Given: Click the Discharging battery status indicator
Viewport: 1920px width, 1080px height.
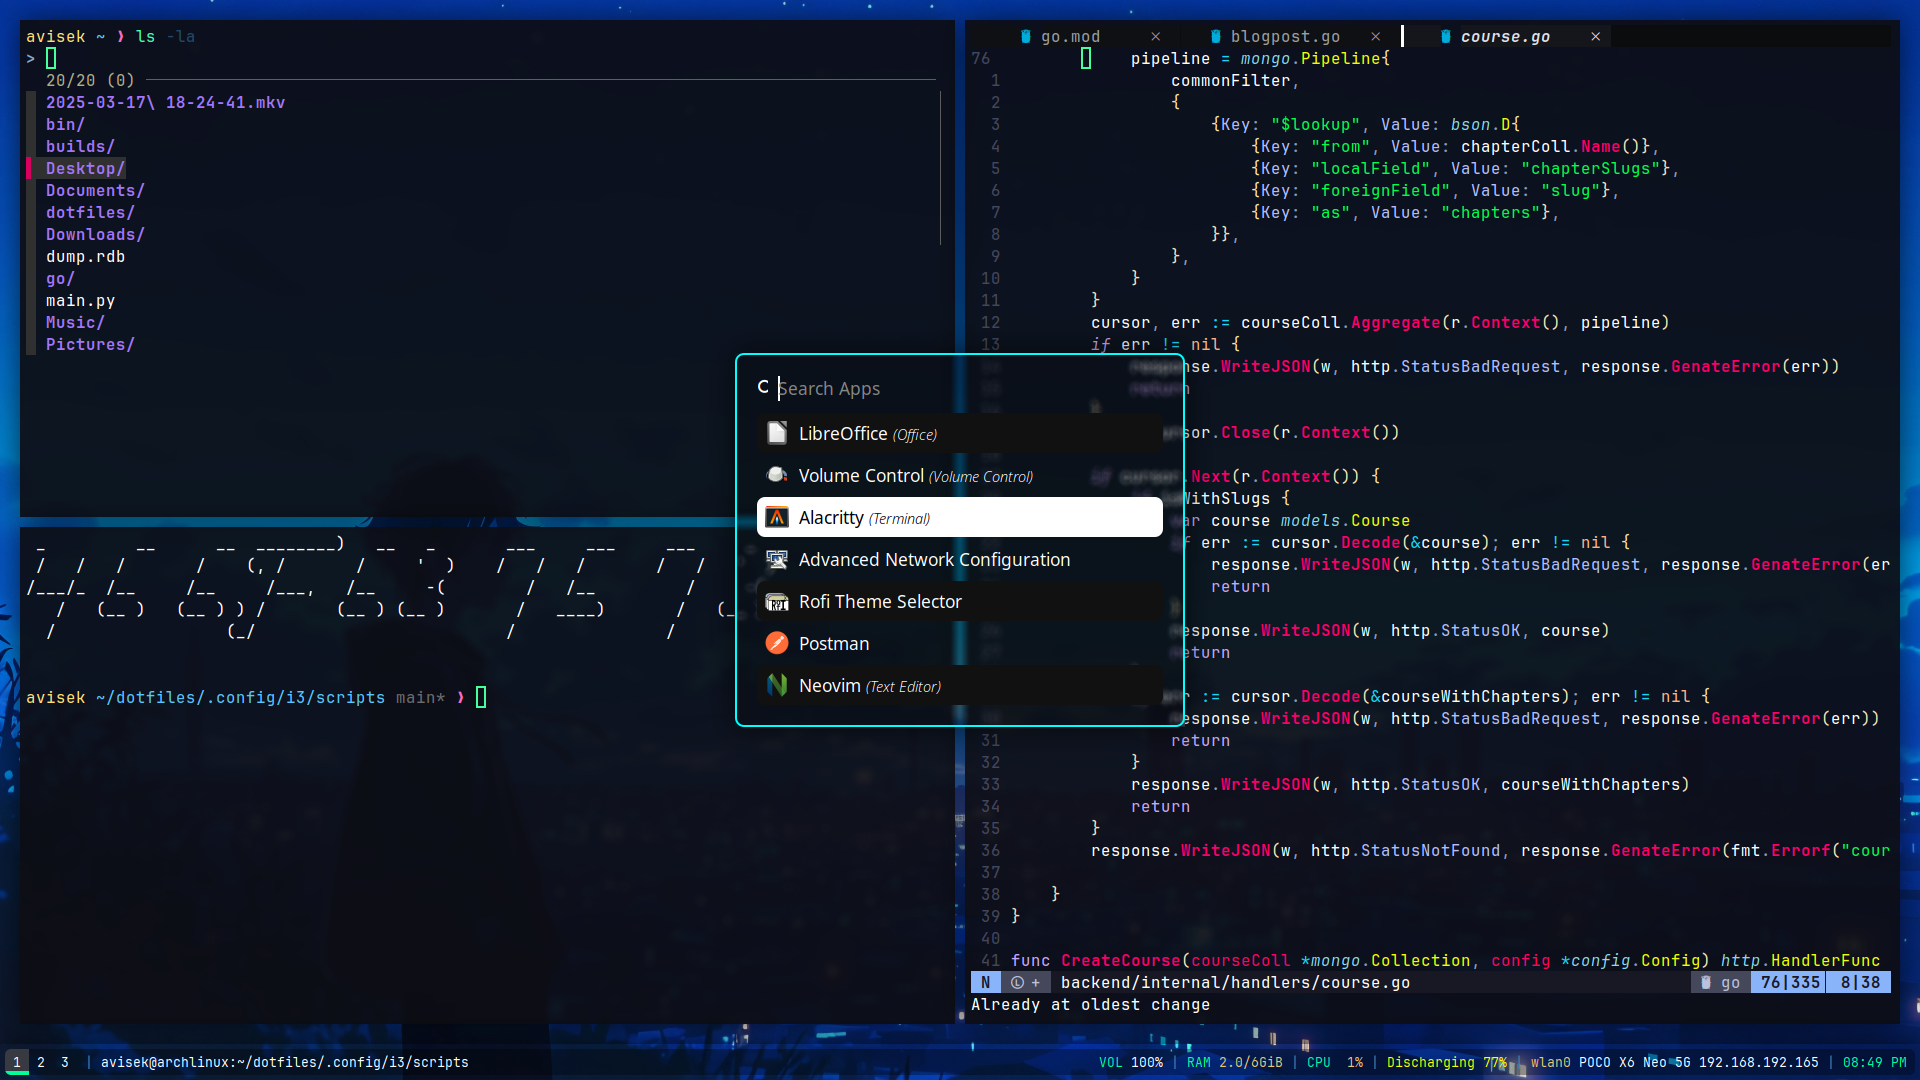Looking at the screenshot, I should click(x=1446, y=1062).
